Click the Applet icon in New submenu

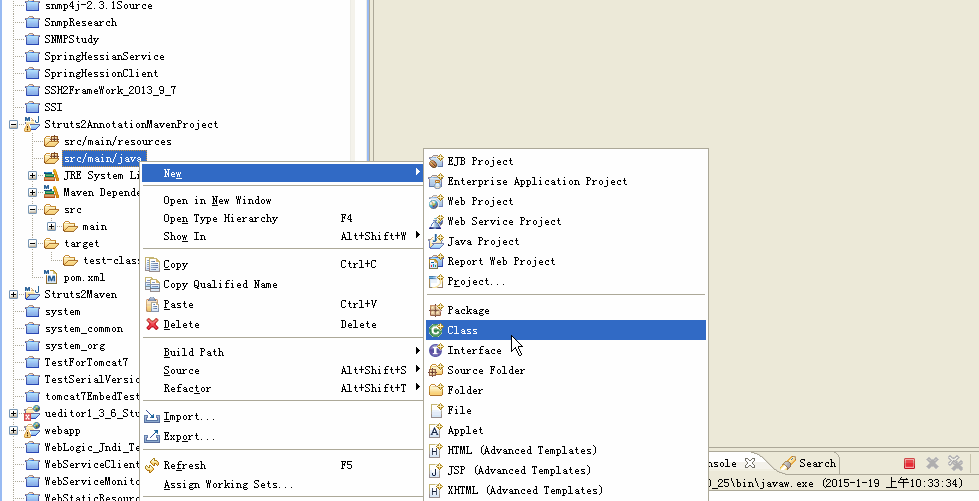click(x=436, y=430)
